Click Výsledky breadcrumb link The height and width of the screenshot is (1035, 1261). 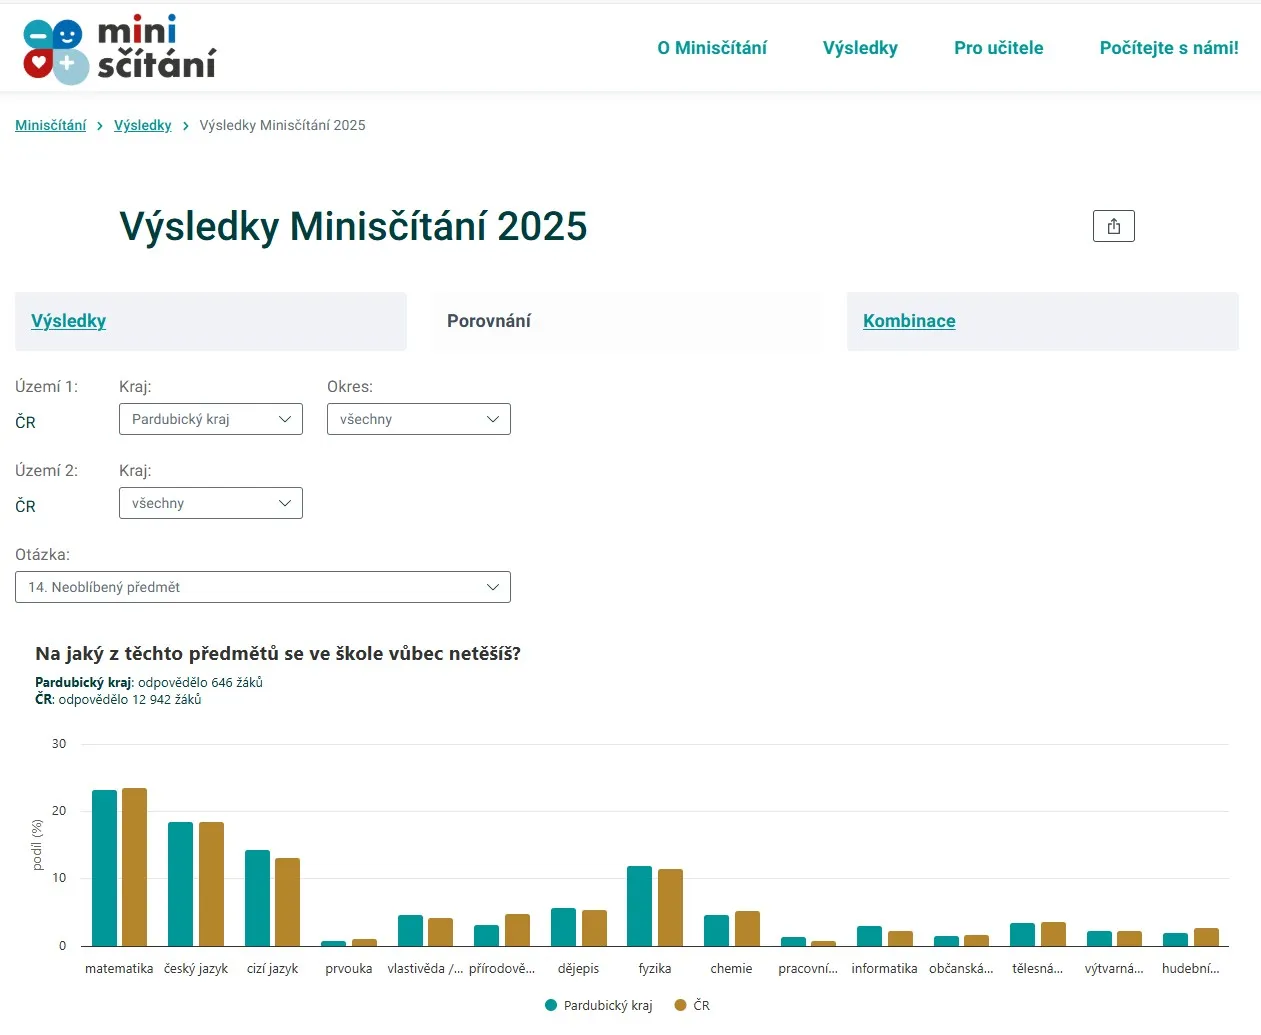click(x=142, y=125)
